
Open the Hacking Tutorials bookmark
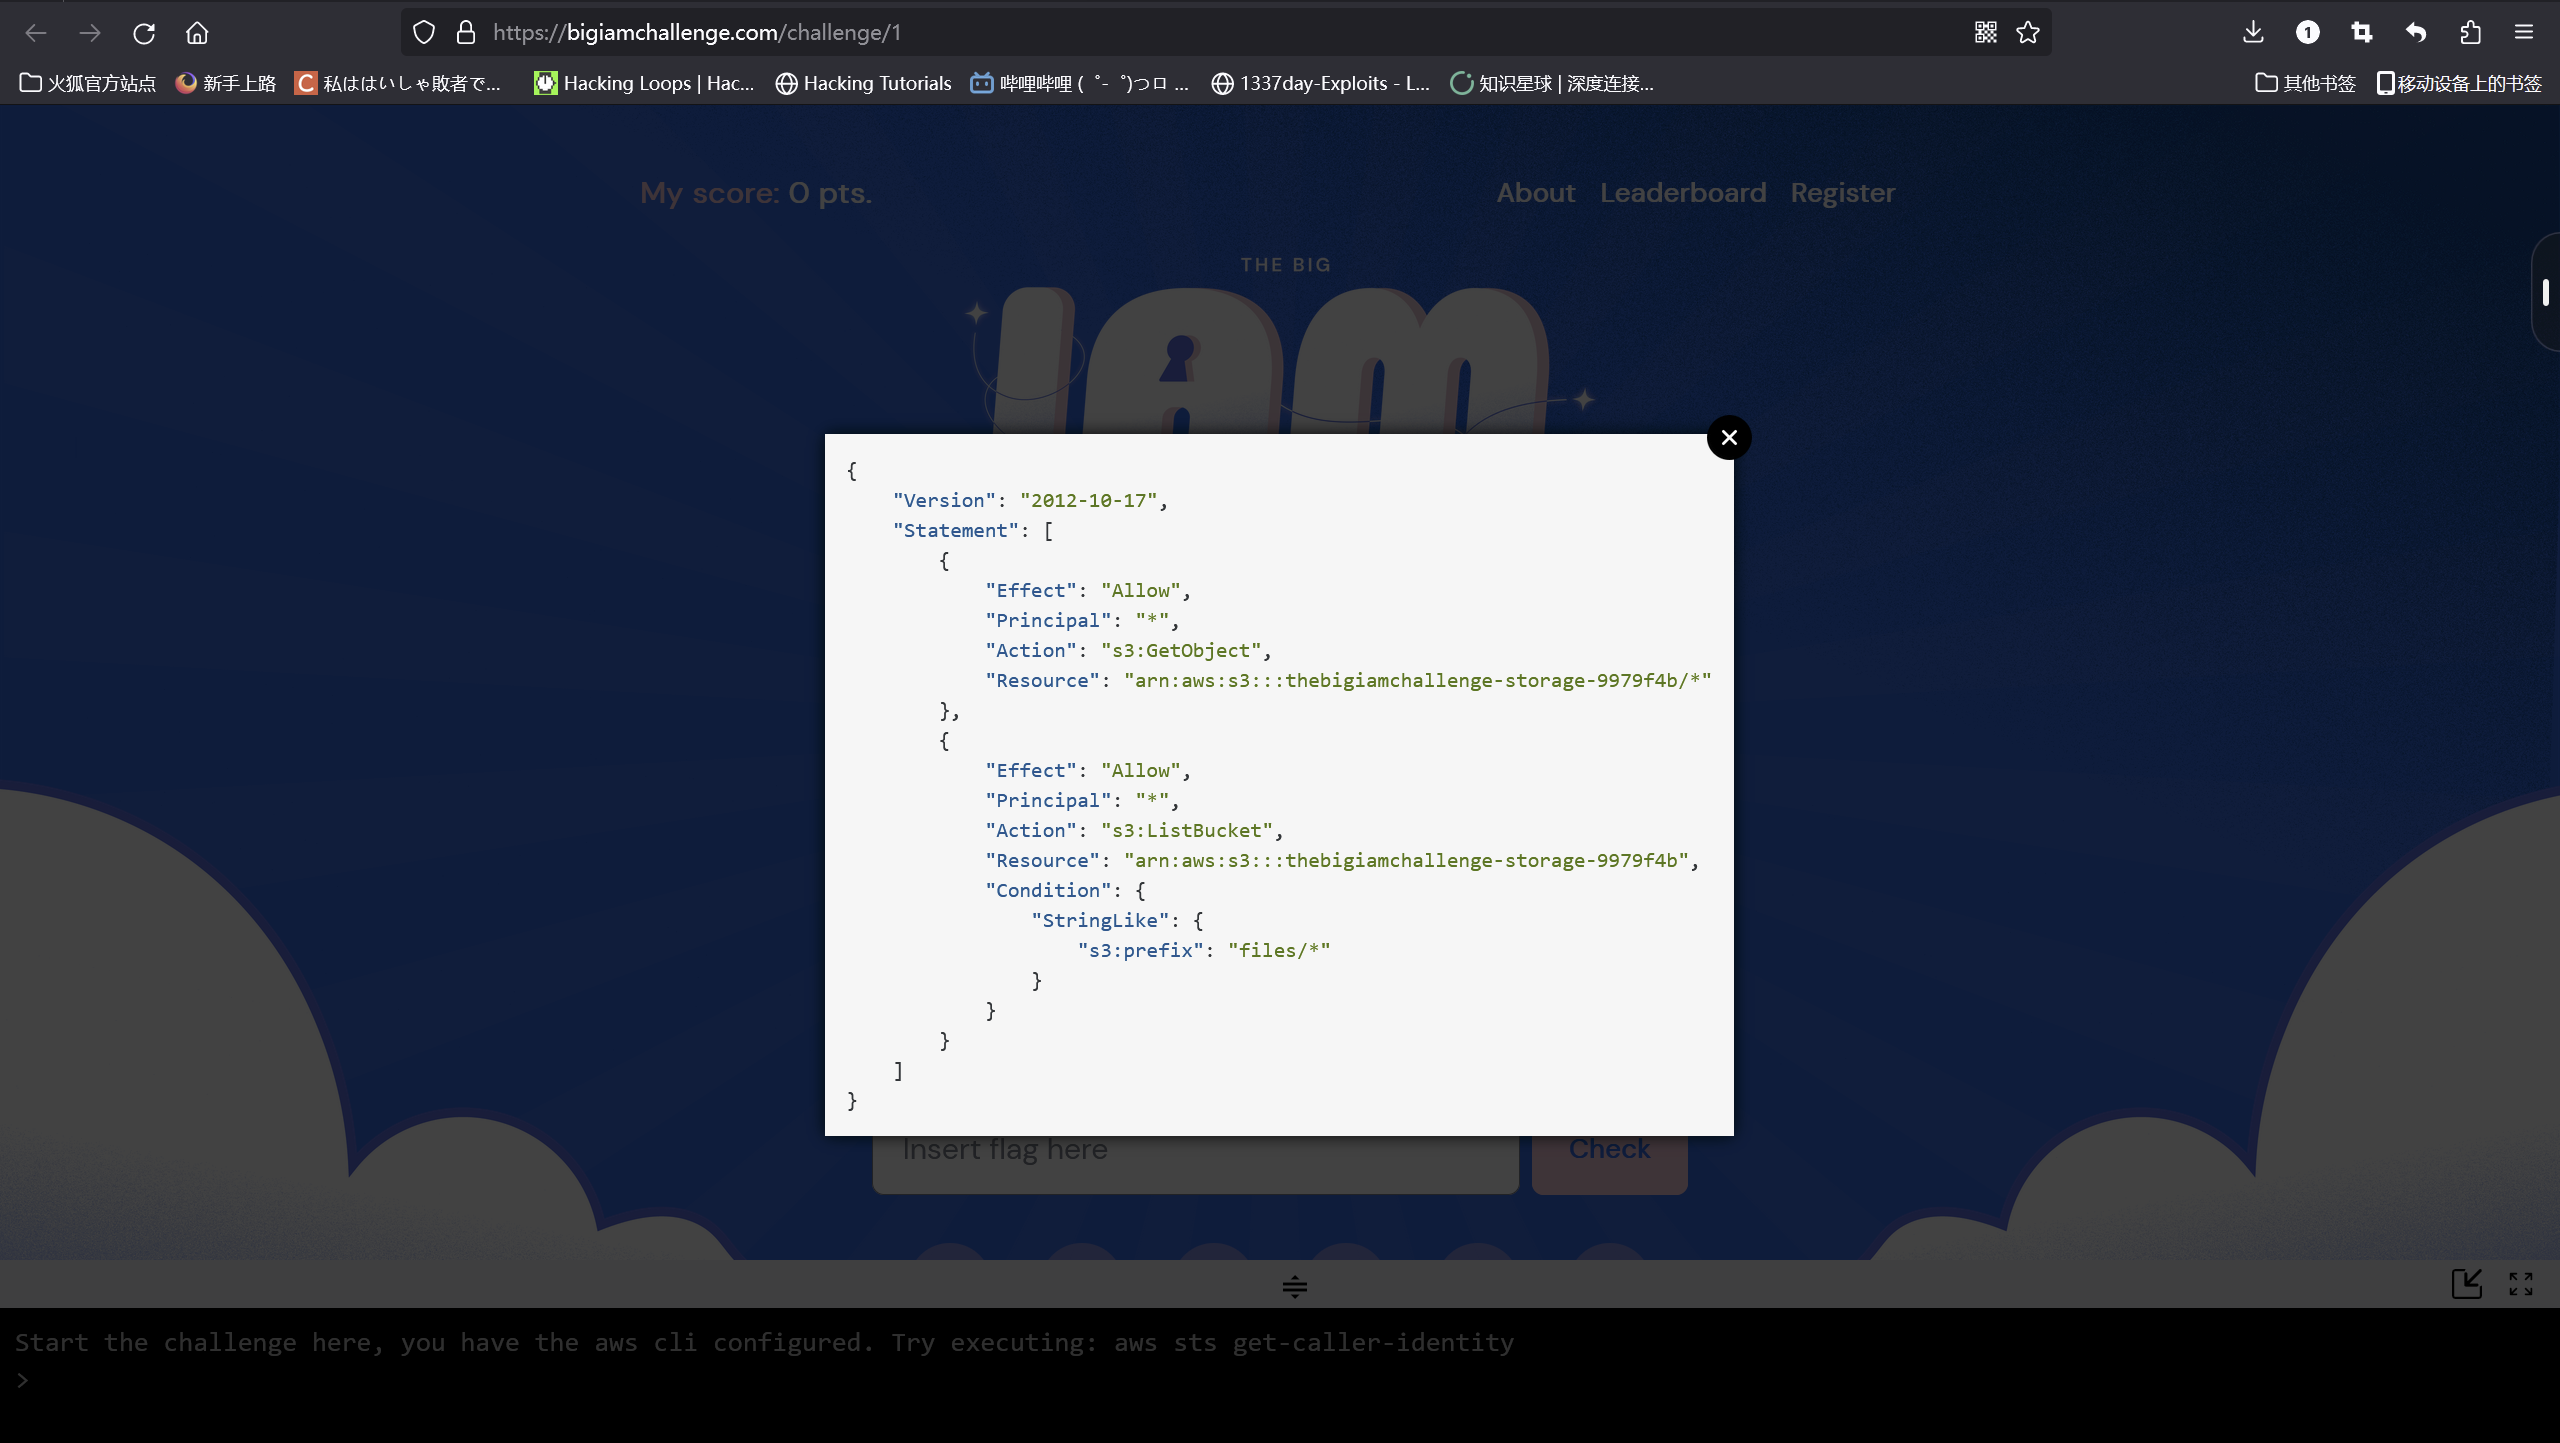coord(864,83)
